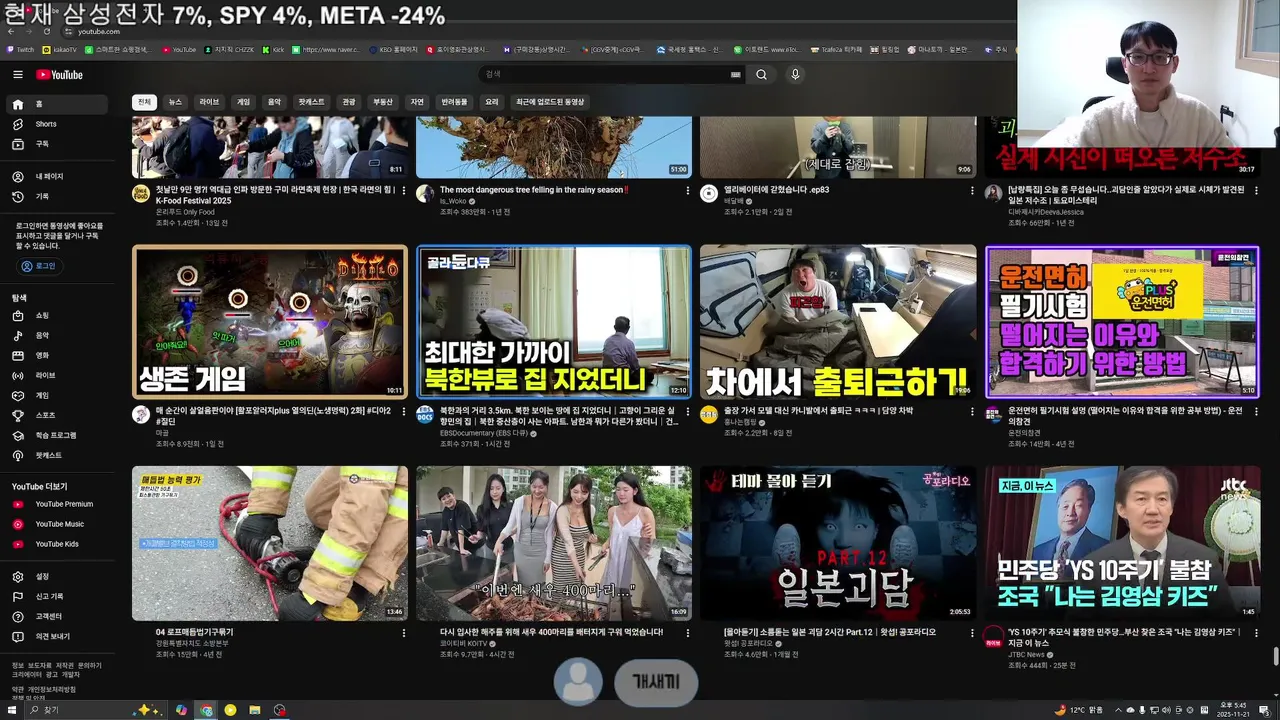Open more options for 엘리베이터에 갇혔습니다 video
Screen dimensions: 1280x720
pyautogui.click(x=971, y=190)
